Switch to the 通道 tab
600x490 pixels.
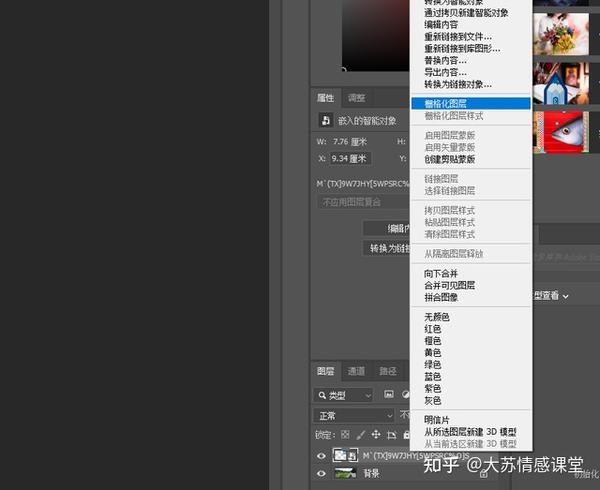(356, 371)
